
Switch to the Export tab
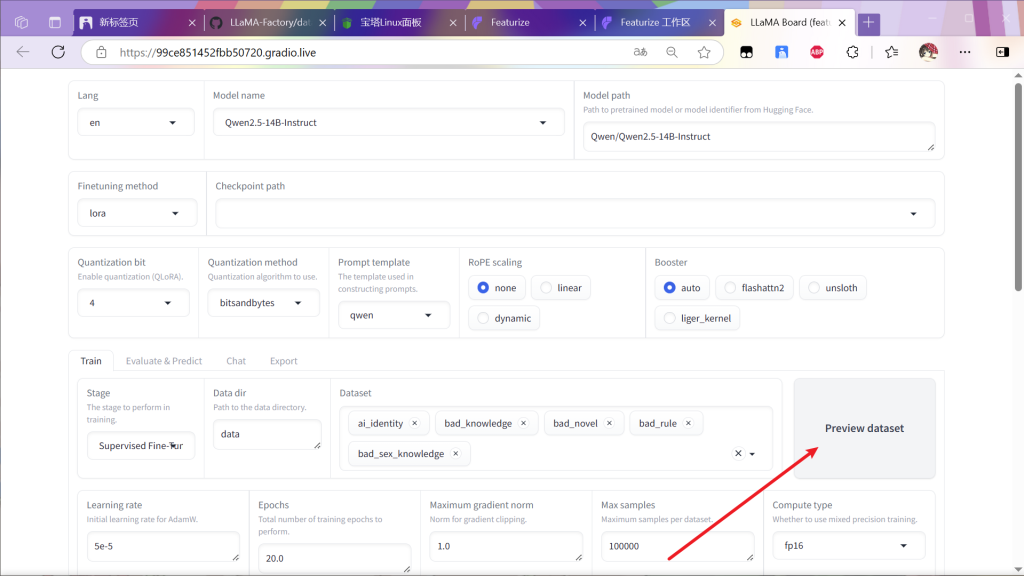[283, 360]
